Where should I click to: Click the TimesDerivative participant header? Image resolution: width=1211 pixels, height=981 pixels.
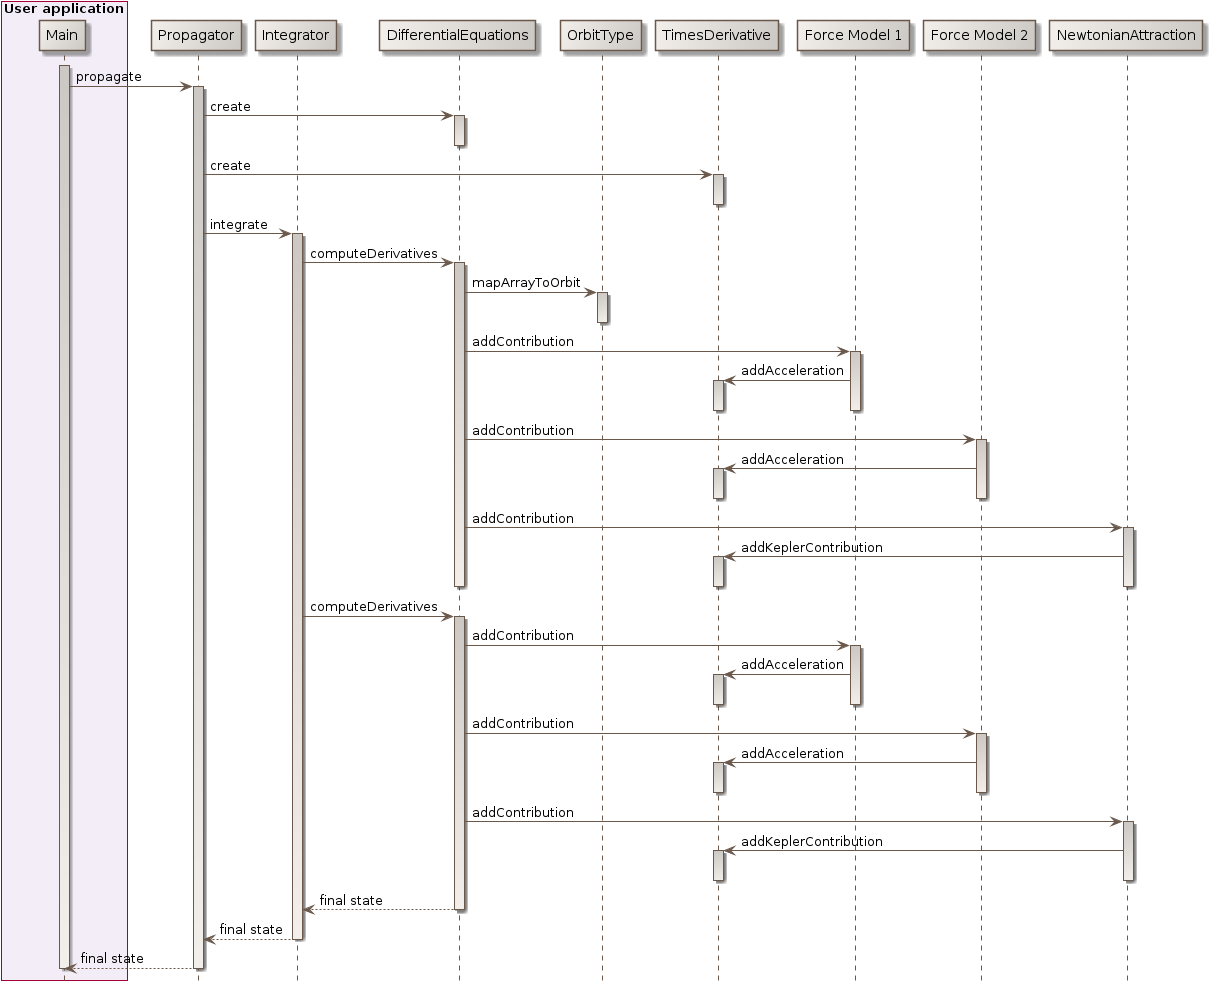pos(718,35)
